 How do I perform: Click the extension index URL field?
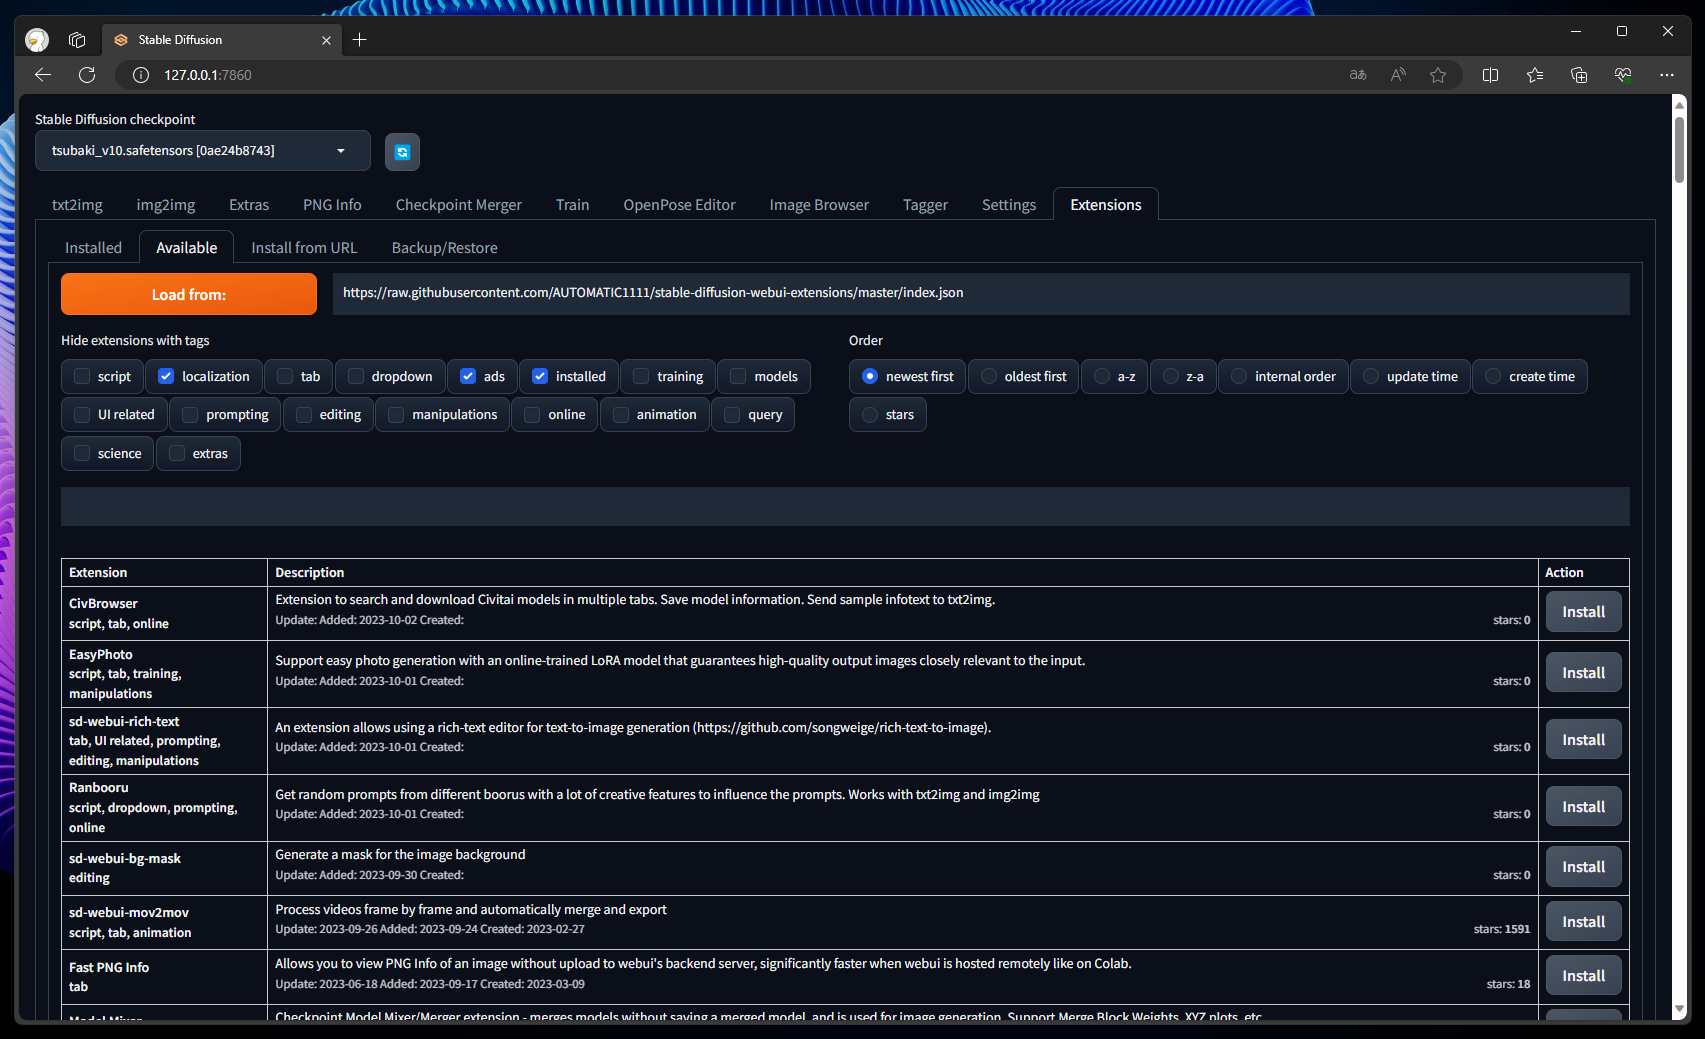click(980, 293)
